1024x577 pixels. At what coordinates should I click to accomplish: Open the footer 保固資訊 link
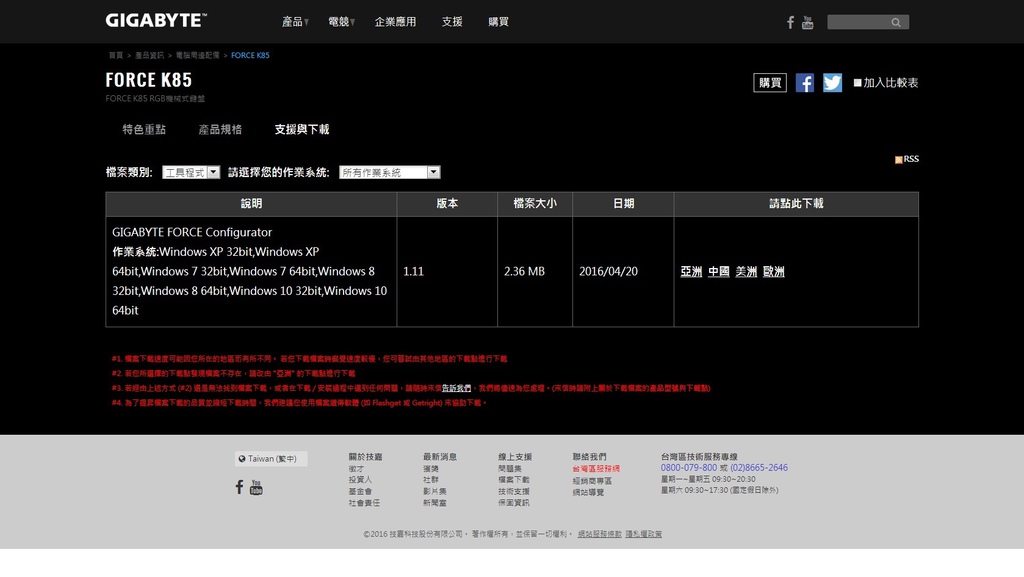pos(513,503)
